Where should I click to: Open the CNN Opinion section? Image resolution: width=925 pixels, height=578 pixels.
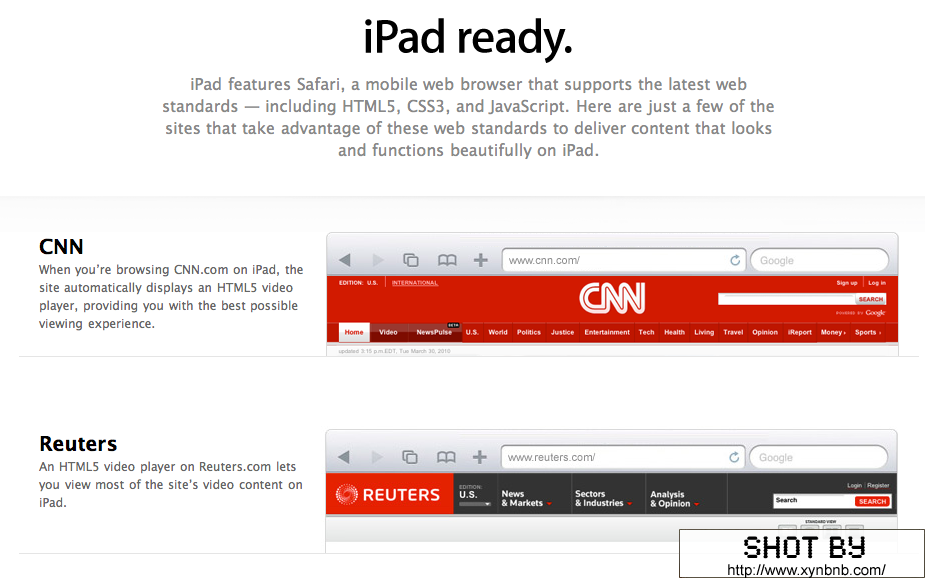pyautogui.click(x=765, y=332)
